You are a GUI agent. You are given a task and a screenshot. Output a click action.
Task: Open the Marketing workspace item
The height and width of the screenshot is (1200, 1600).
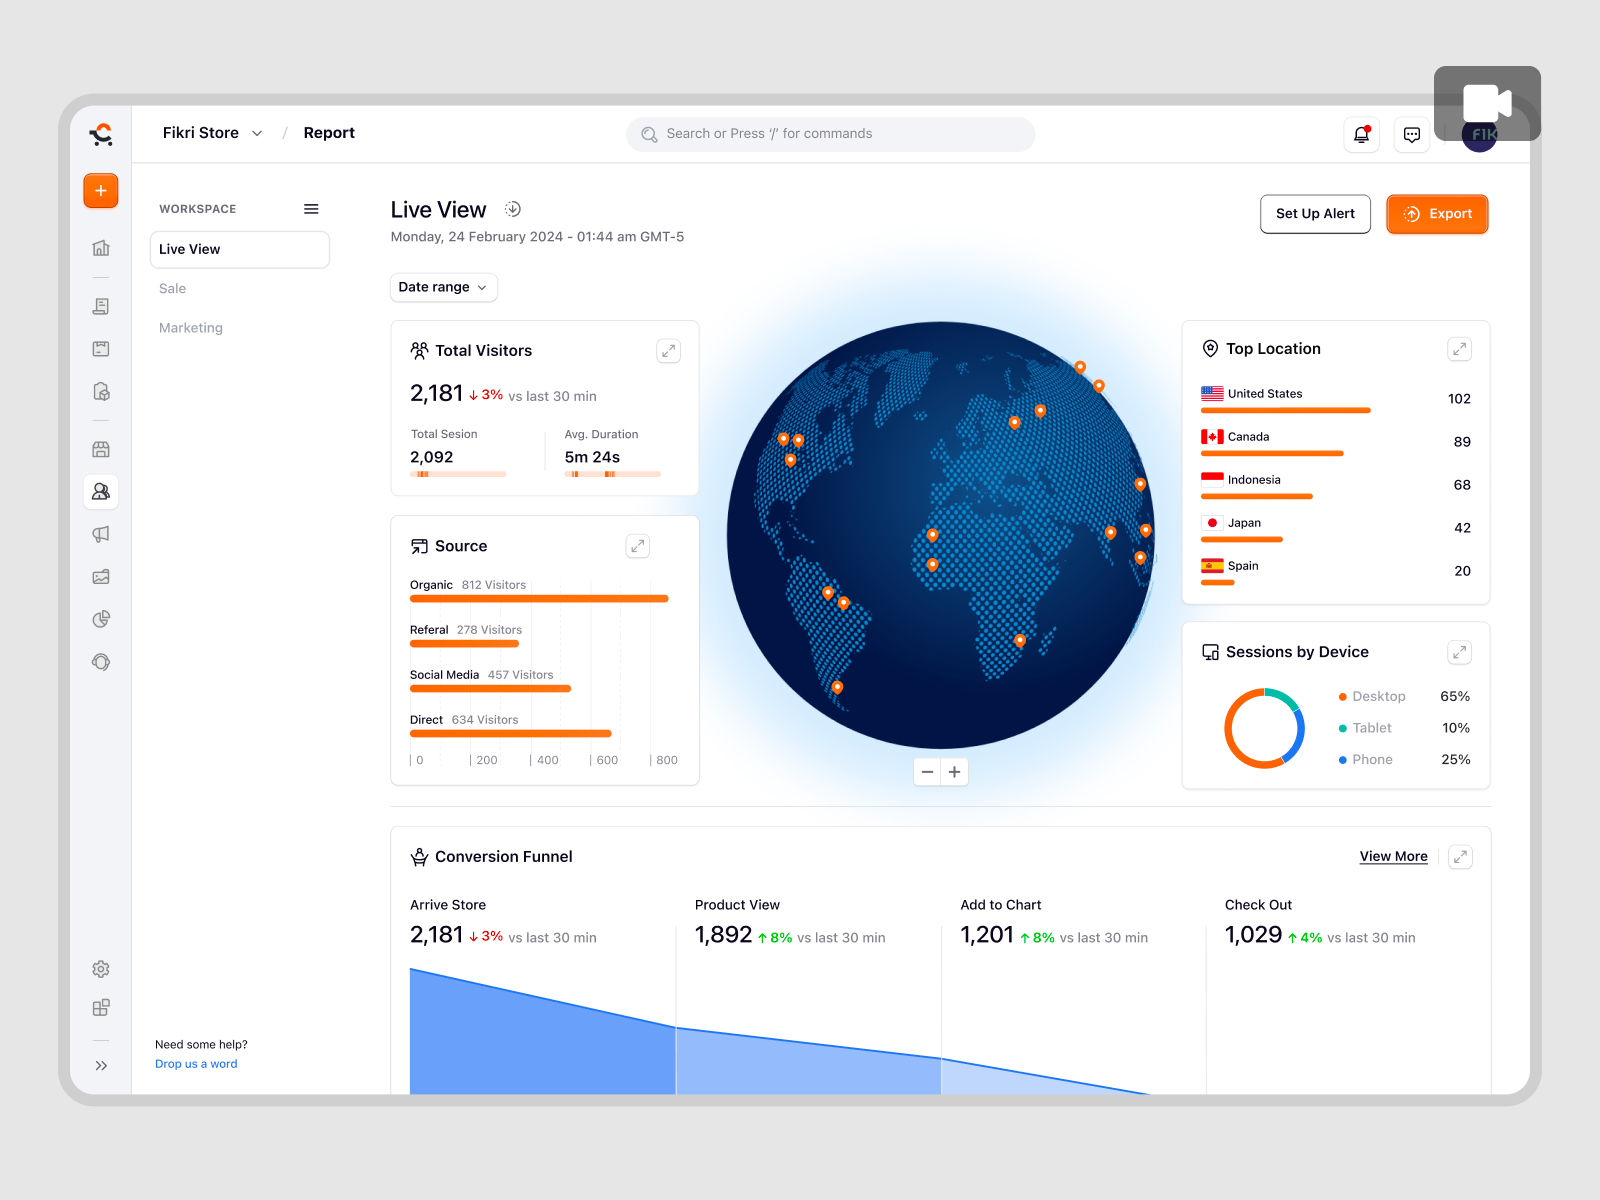coord(190,327)
